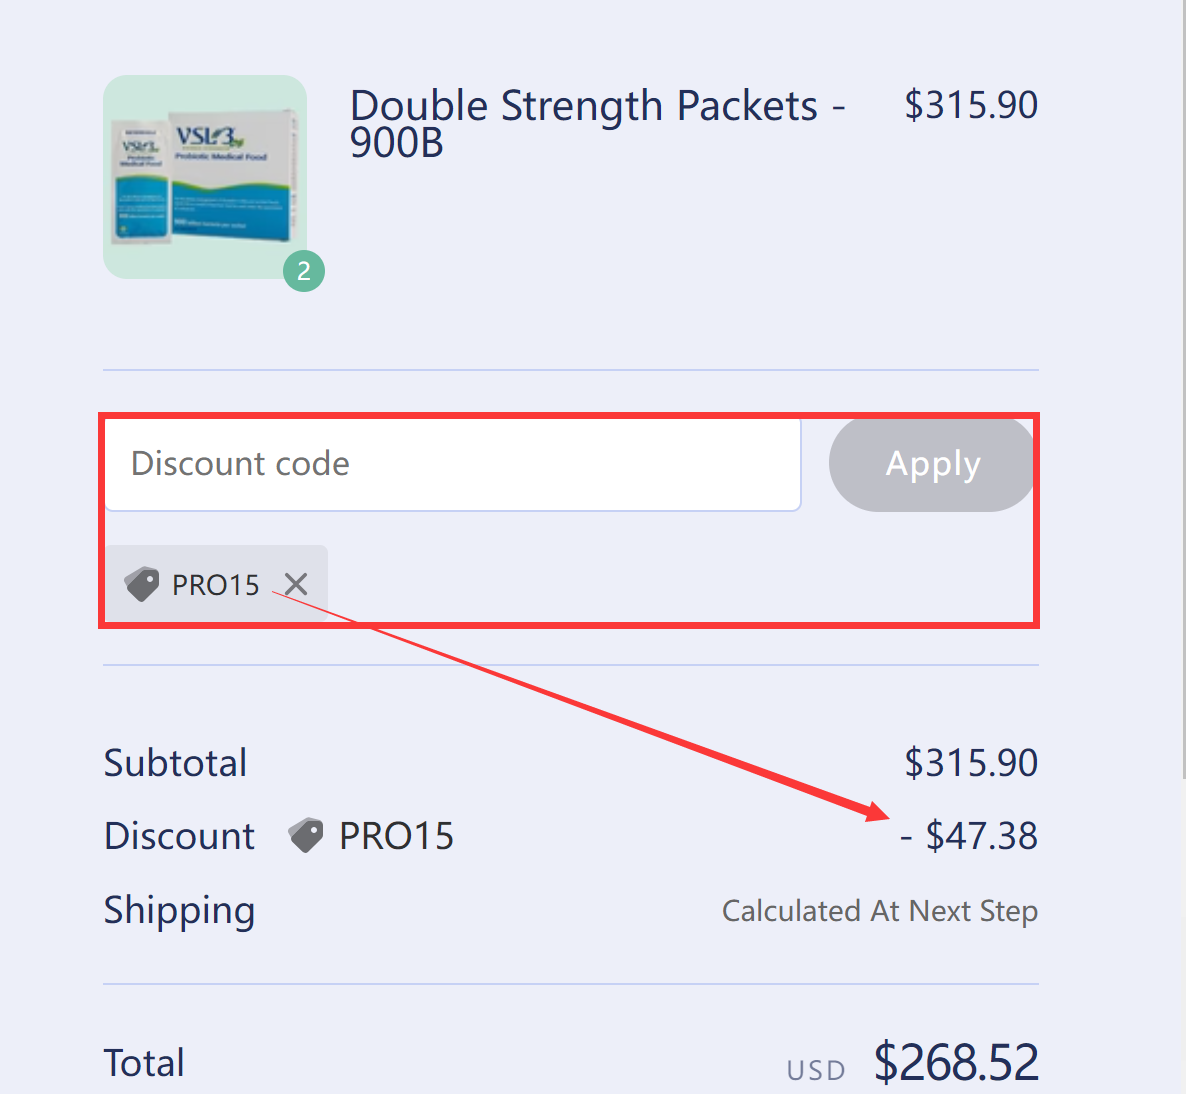The height and width of the screenshot is (1094, 1186).
Task: Click the tag icon inside the PRO15 chip
Action: pyautogui.click(x=142, y=584)
